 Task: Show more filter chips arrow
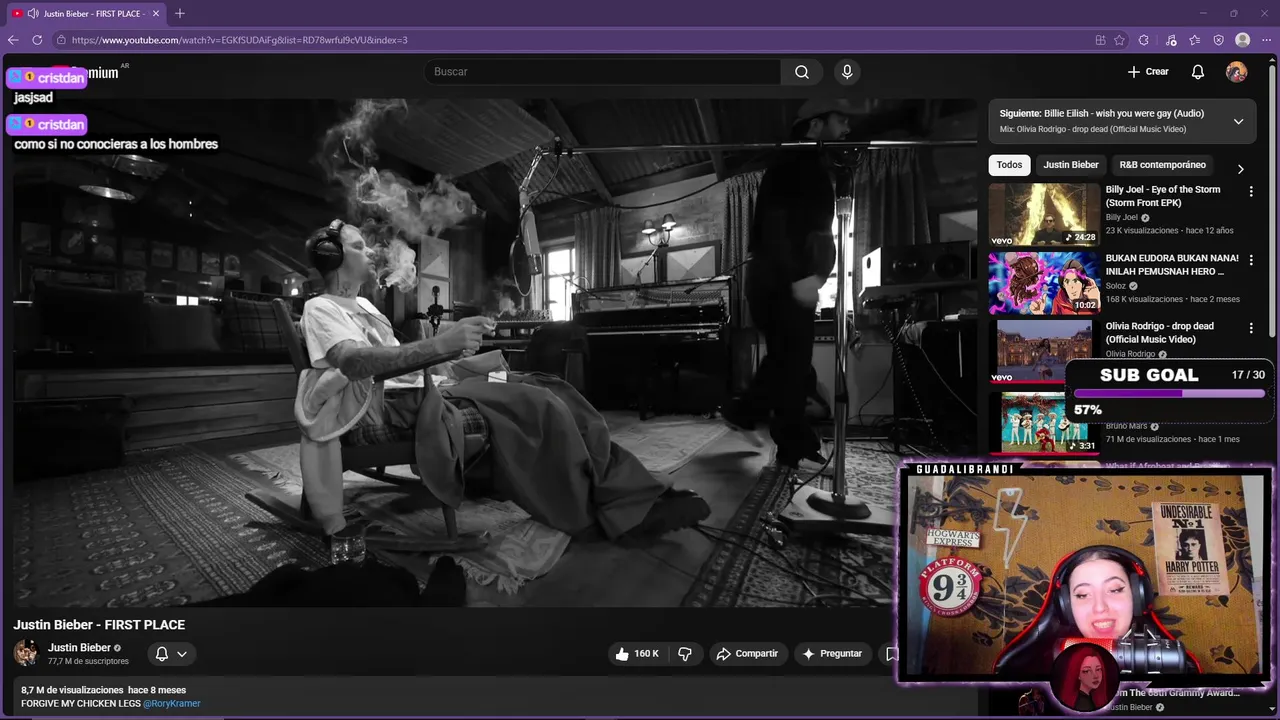point(1240,169)
